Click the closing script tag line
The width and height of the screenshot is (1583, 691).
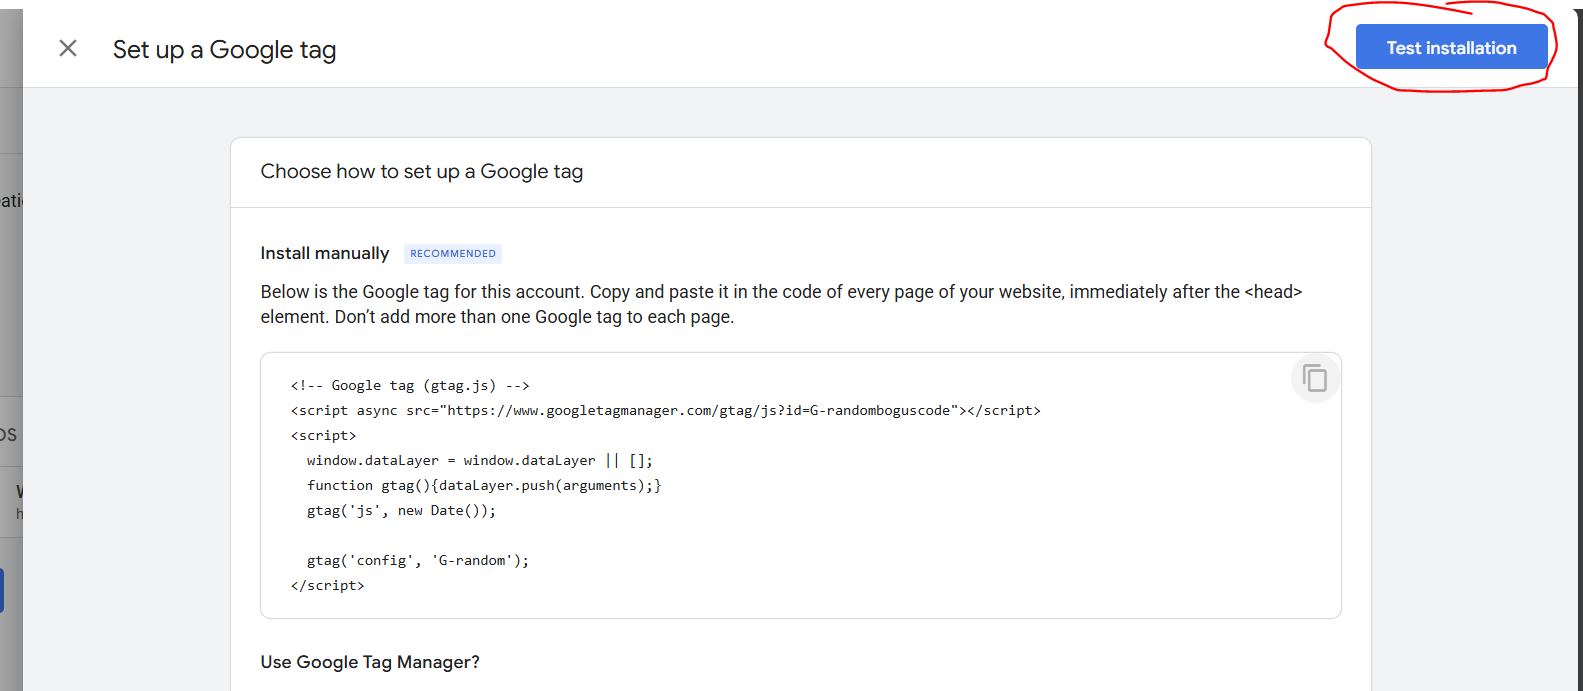click(x=327, y=586)
